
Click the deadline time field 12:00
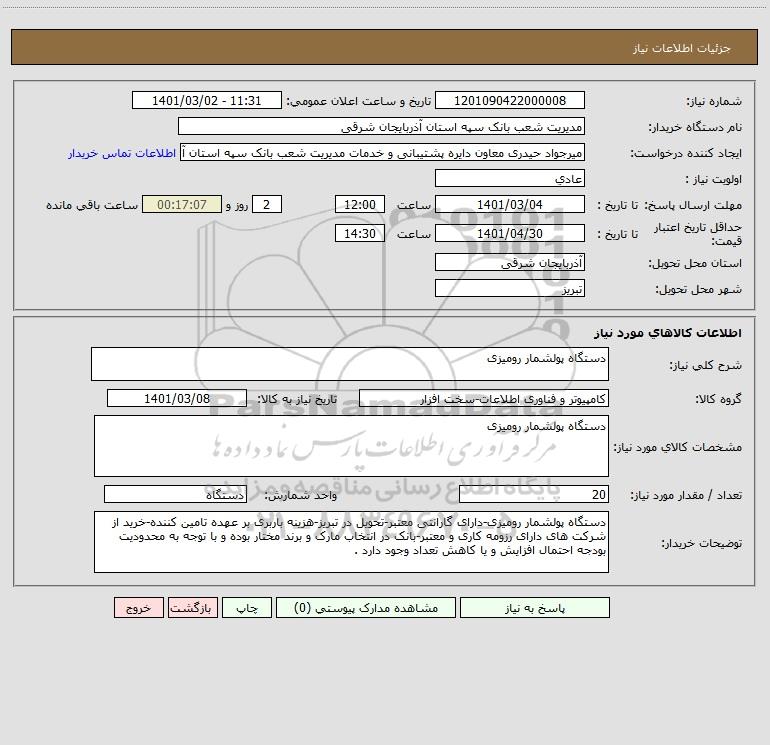(x=359, y=205)
